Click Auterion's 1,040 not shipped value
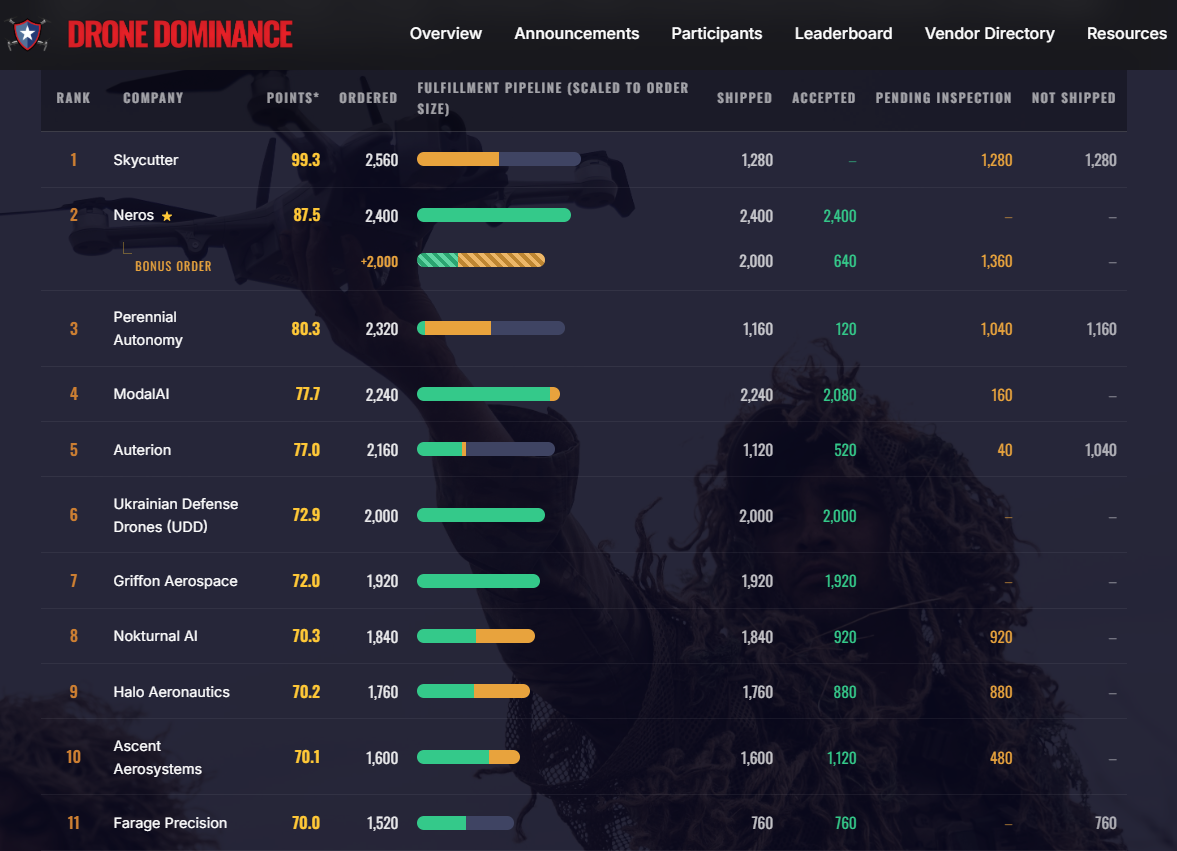This screenshot has height=851, width=1177. click(1100, 450)
